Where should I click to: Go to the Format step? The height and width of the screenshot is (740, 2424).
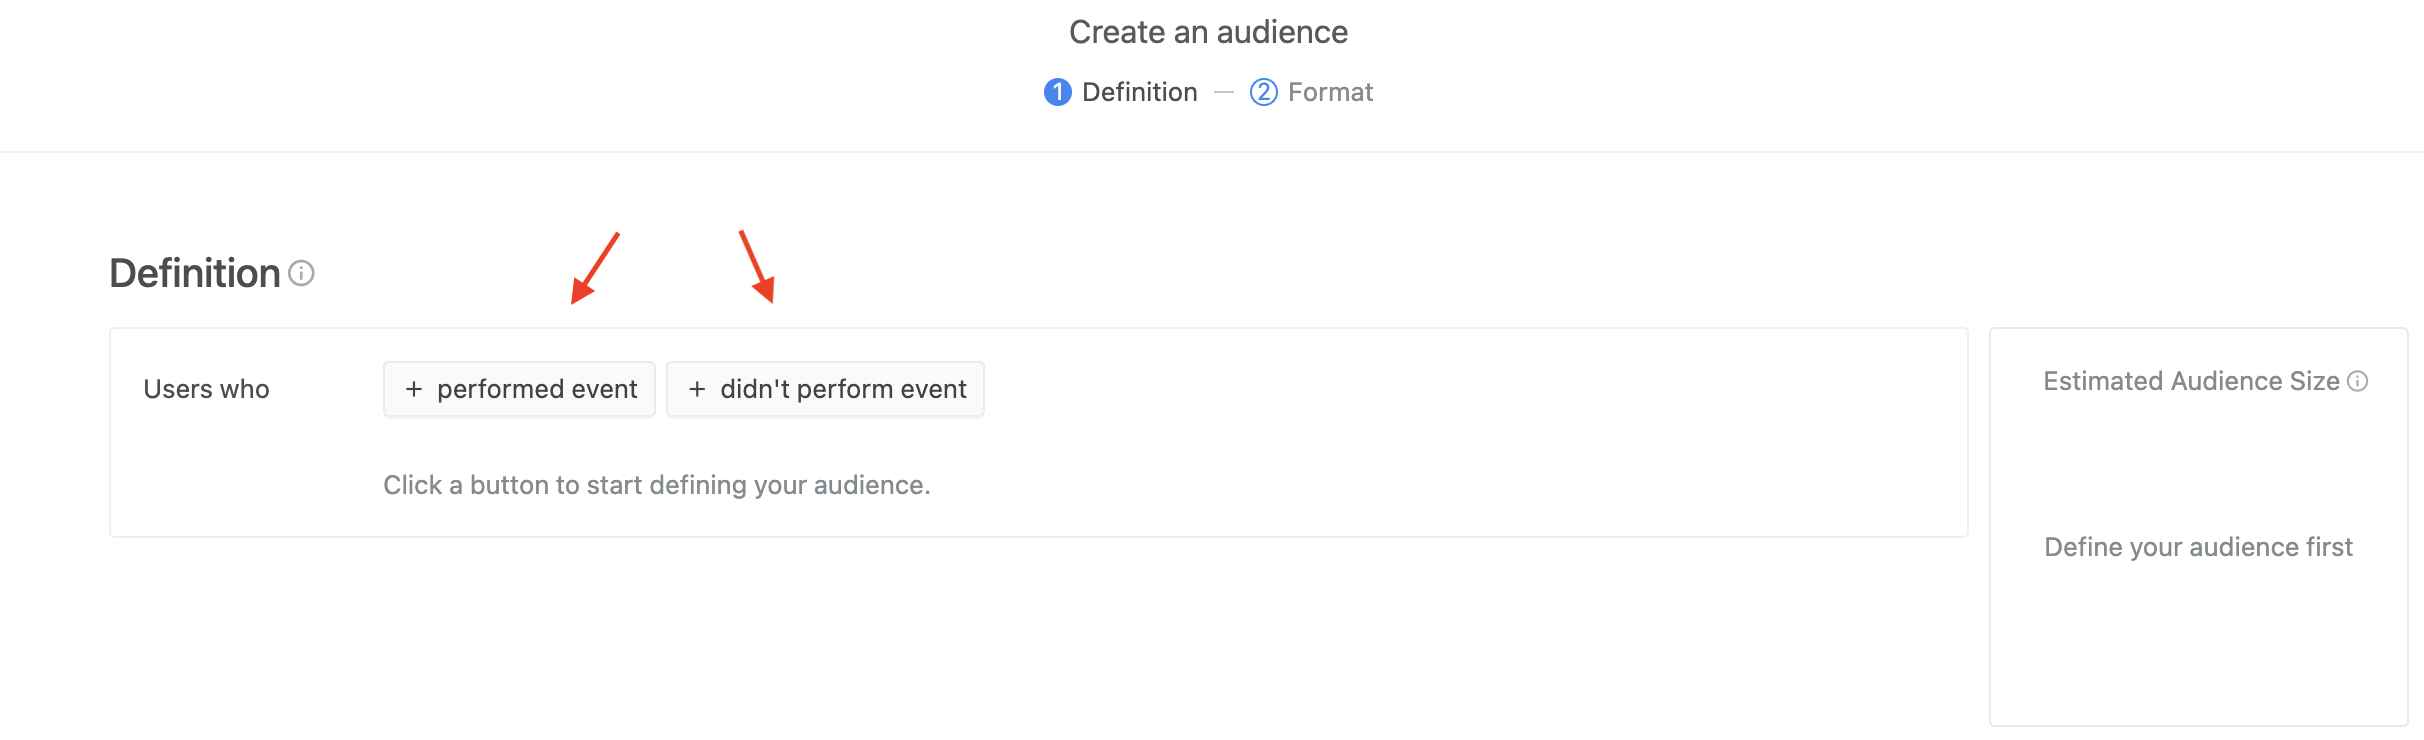1311,92
